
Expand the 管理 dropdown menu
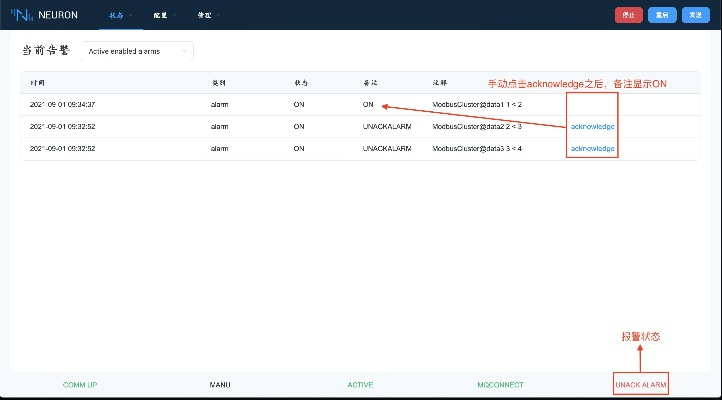206,15
